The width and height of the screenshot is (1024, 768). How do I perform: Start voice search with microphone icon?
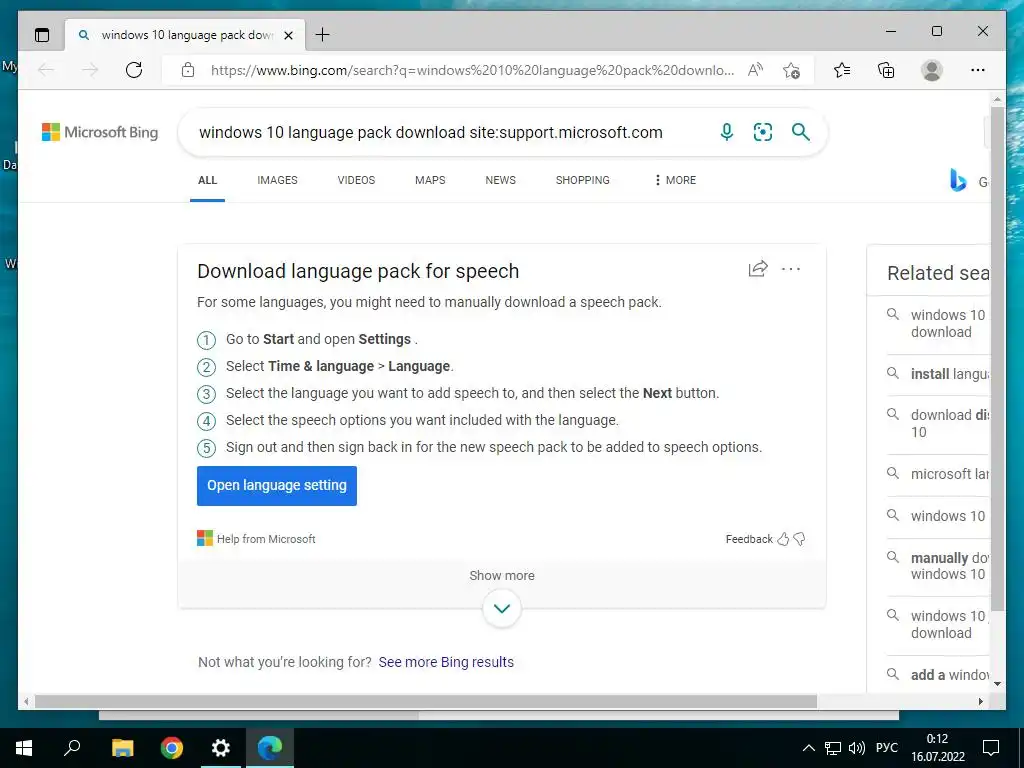pos(726,132)
